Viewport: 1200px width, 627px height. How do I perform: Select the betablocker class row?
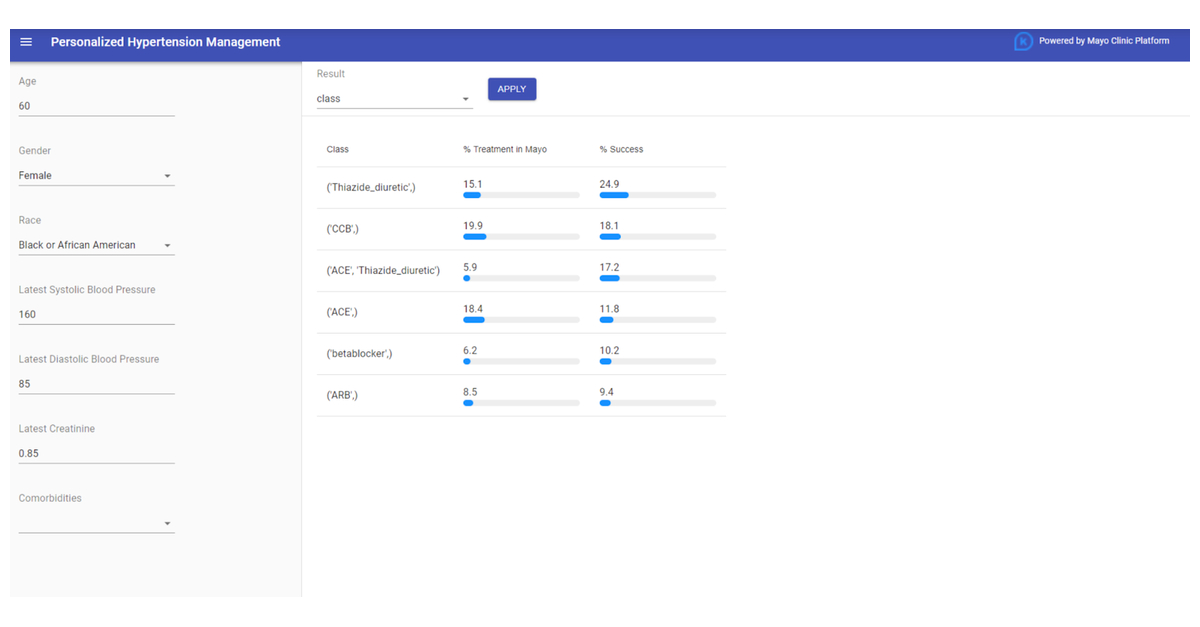coord(360,353)
